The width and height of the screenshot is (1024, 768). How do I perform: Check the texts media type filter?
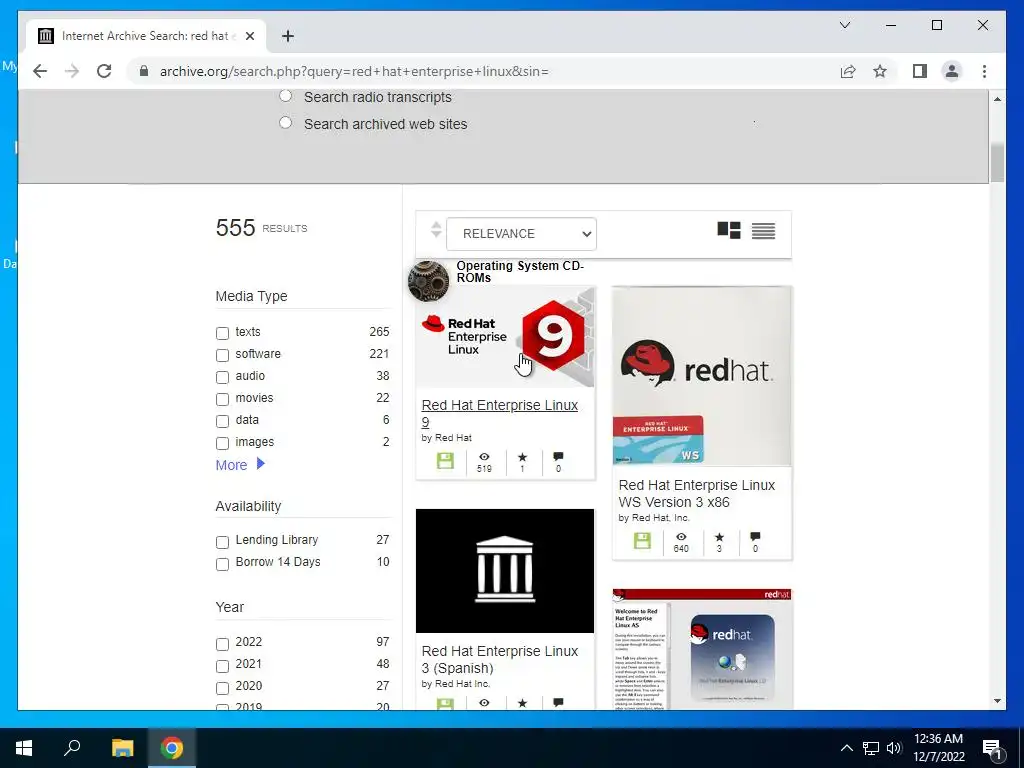[222, 333]
